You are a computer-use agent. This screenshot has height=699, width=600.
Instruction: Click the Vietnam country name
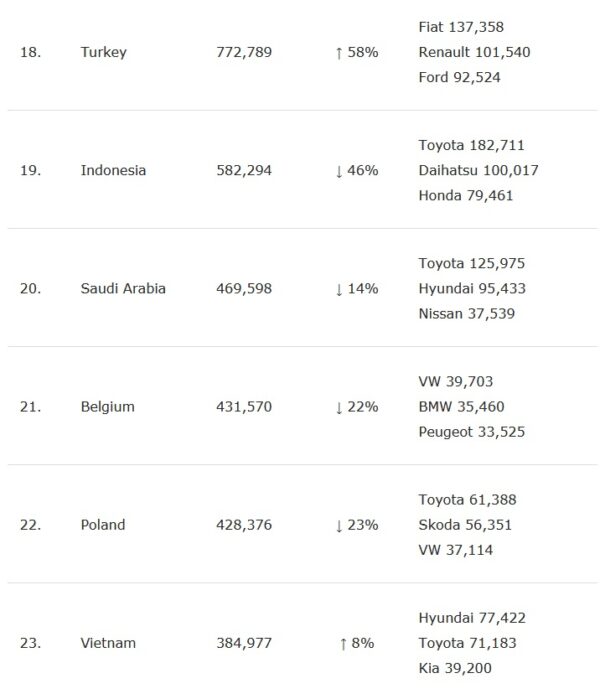108,643
